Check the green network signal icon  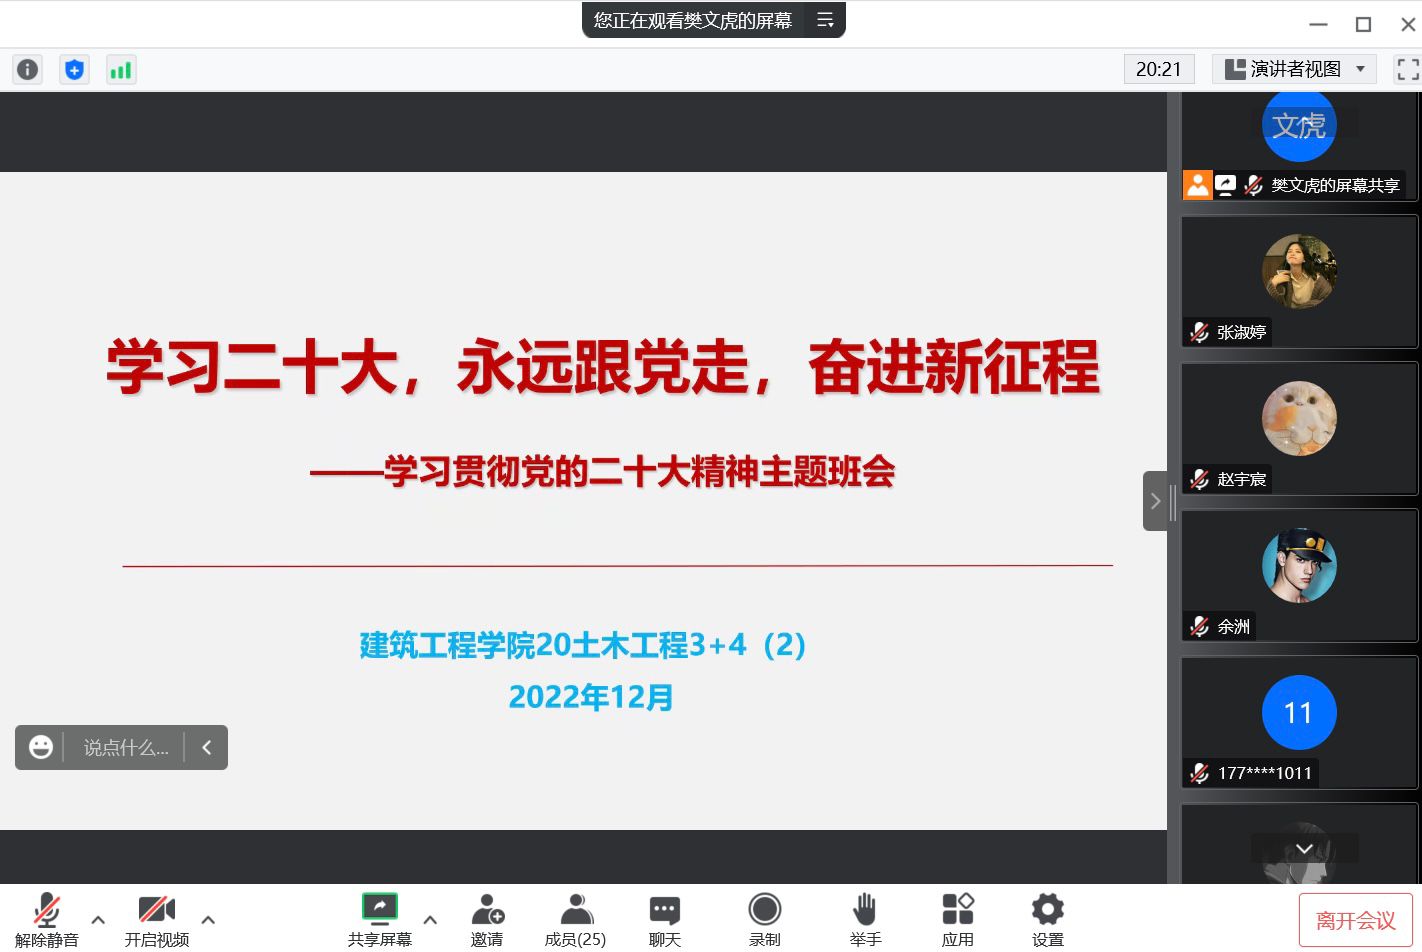pyautogui.click(x=121, y=69)
